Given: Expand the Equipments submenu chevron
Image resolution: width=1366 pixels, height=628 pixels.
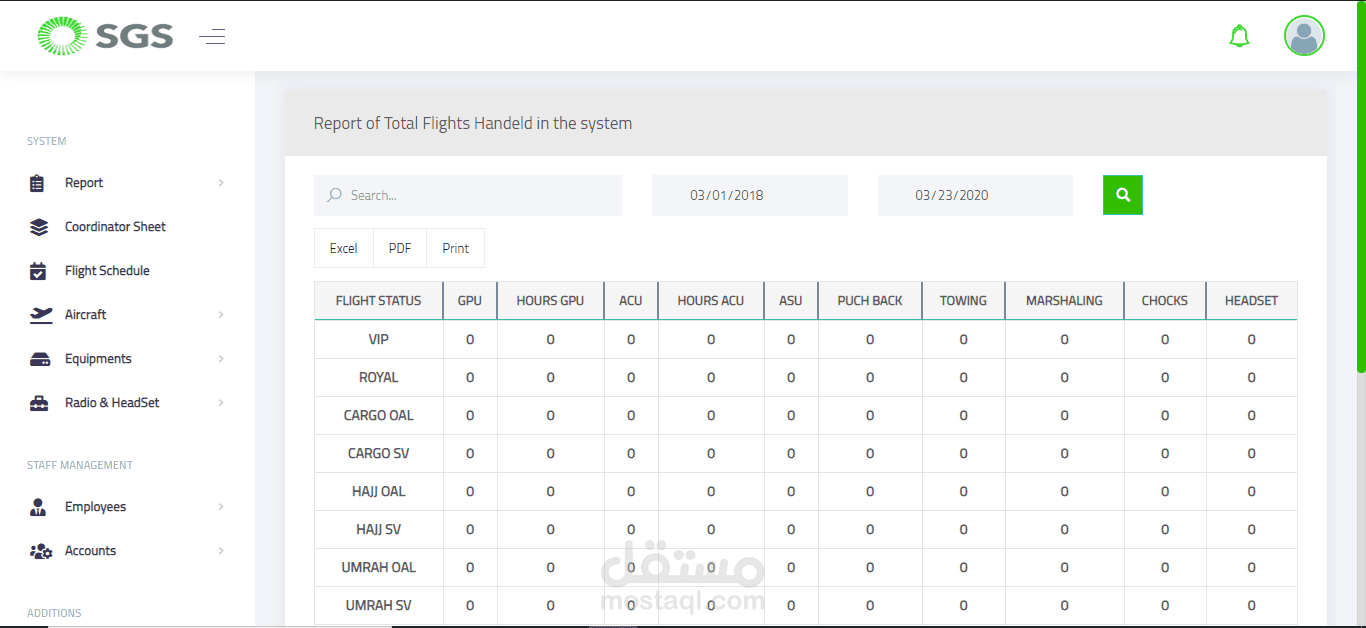Looking at the screenshot, I should (221, 359).
